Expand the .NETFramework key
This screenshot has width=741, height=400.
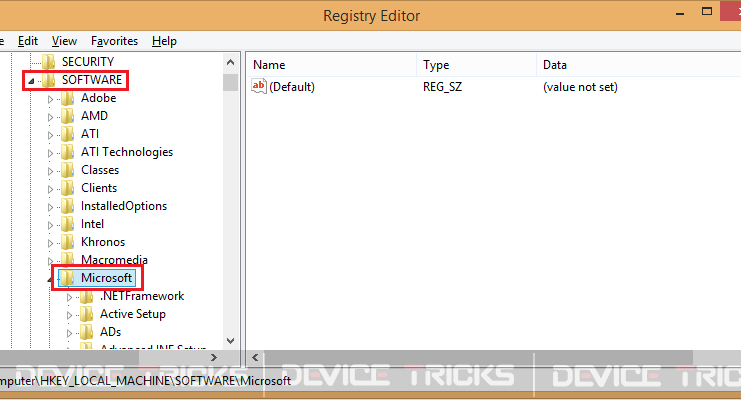[69, 297]
